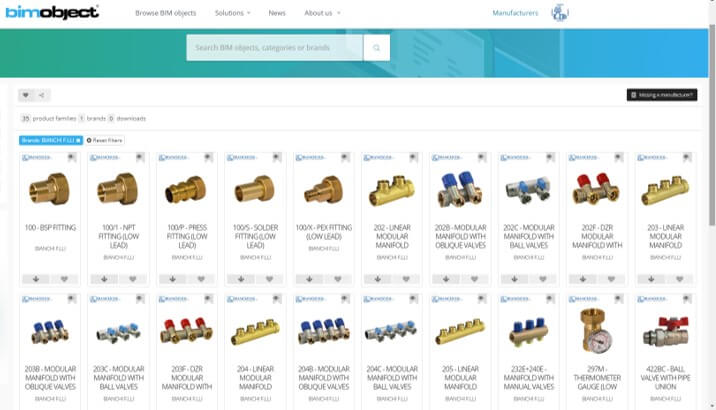
Task: Expand the Solutions dropdown menu
Action: click(x=233, y=13)
